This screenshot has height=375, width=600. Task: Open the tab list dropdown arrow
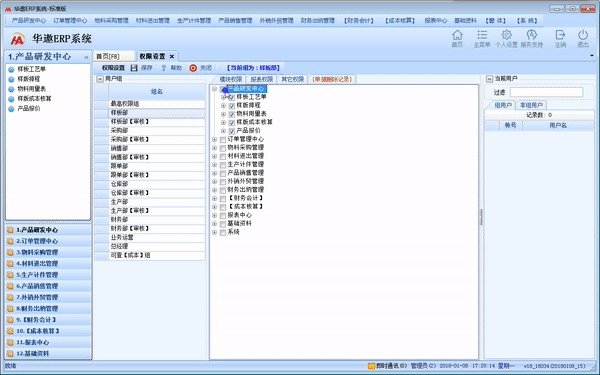coord(592,56)
